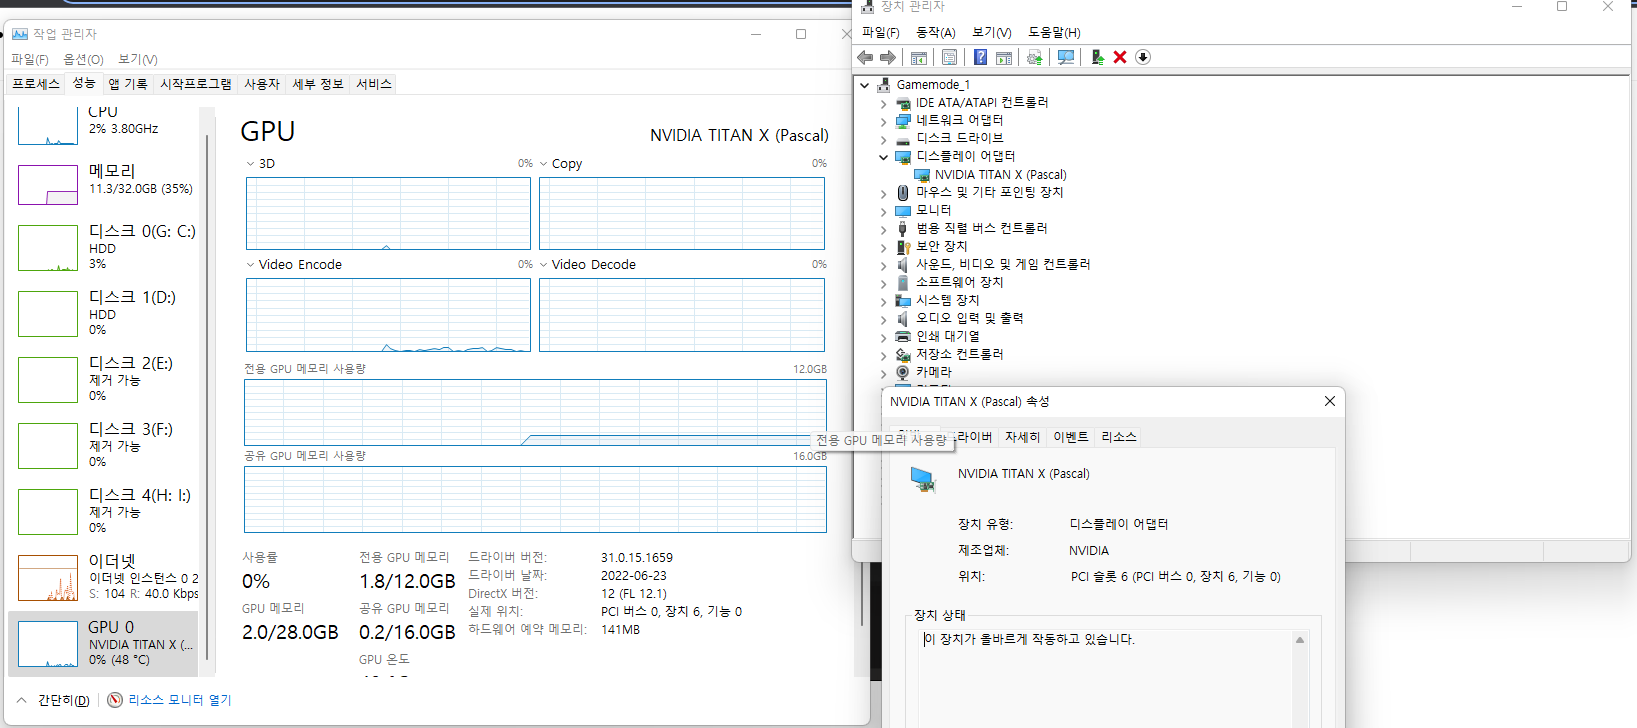Click the USB icon beside 범용 직렬 버스 컨트롤러
The width and height of the screenshot is (1637, 728).
(903, 228)
